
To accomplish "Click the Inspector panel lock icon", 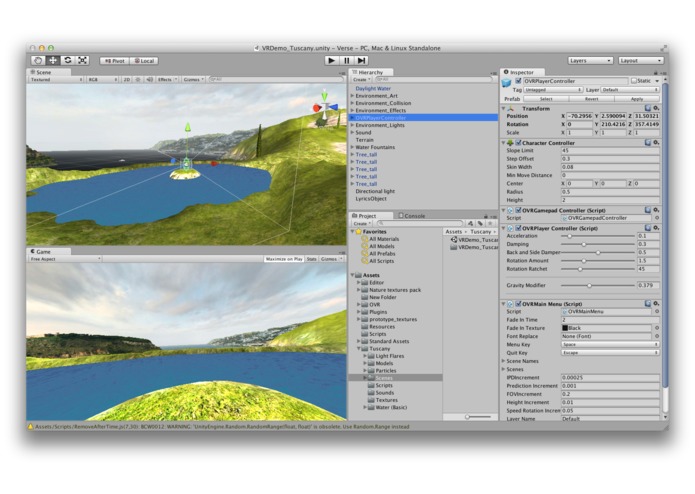I will tap(656, 73).
